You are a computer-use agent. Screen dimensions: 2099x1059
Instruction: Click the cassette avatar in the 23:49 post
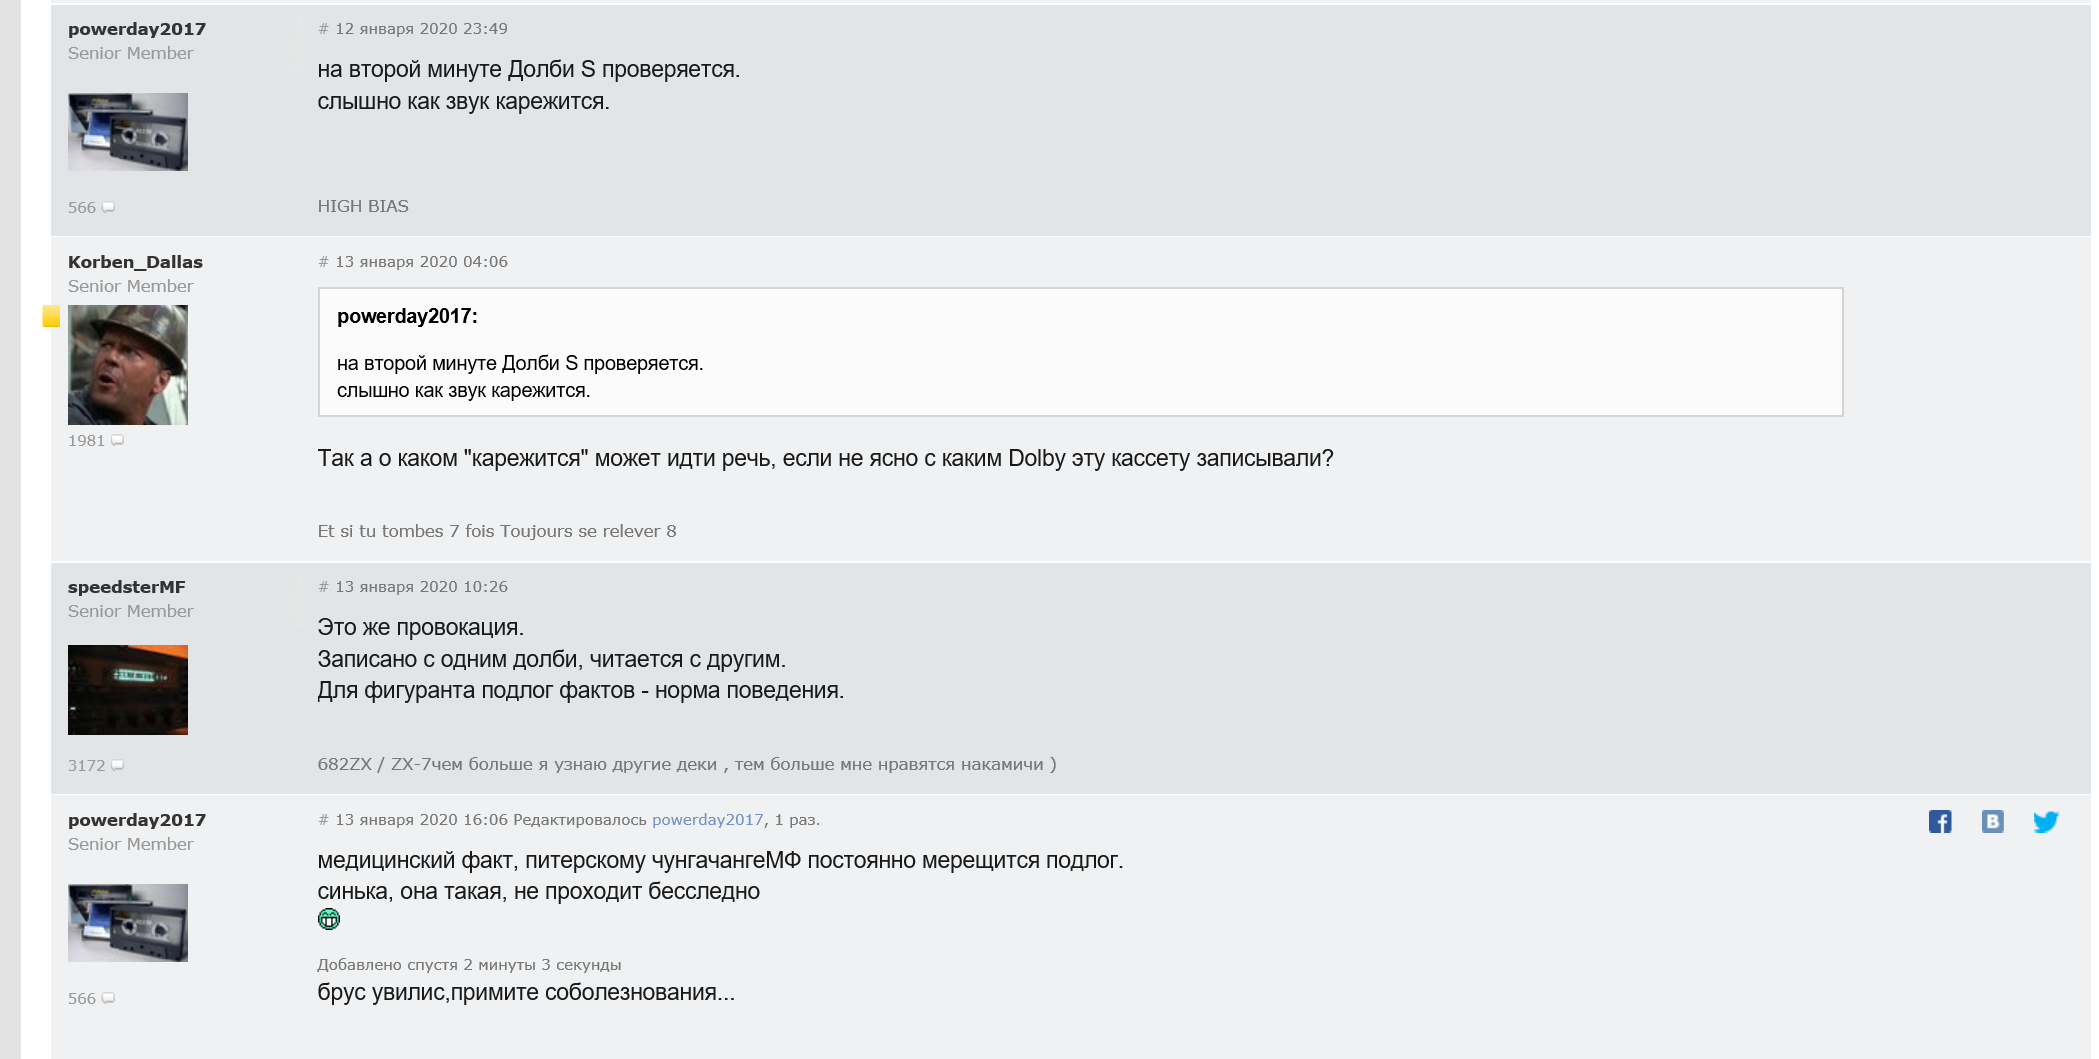click(x=128, y=132)
